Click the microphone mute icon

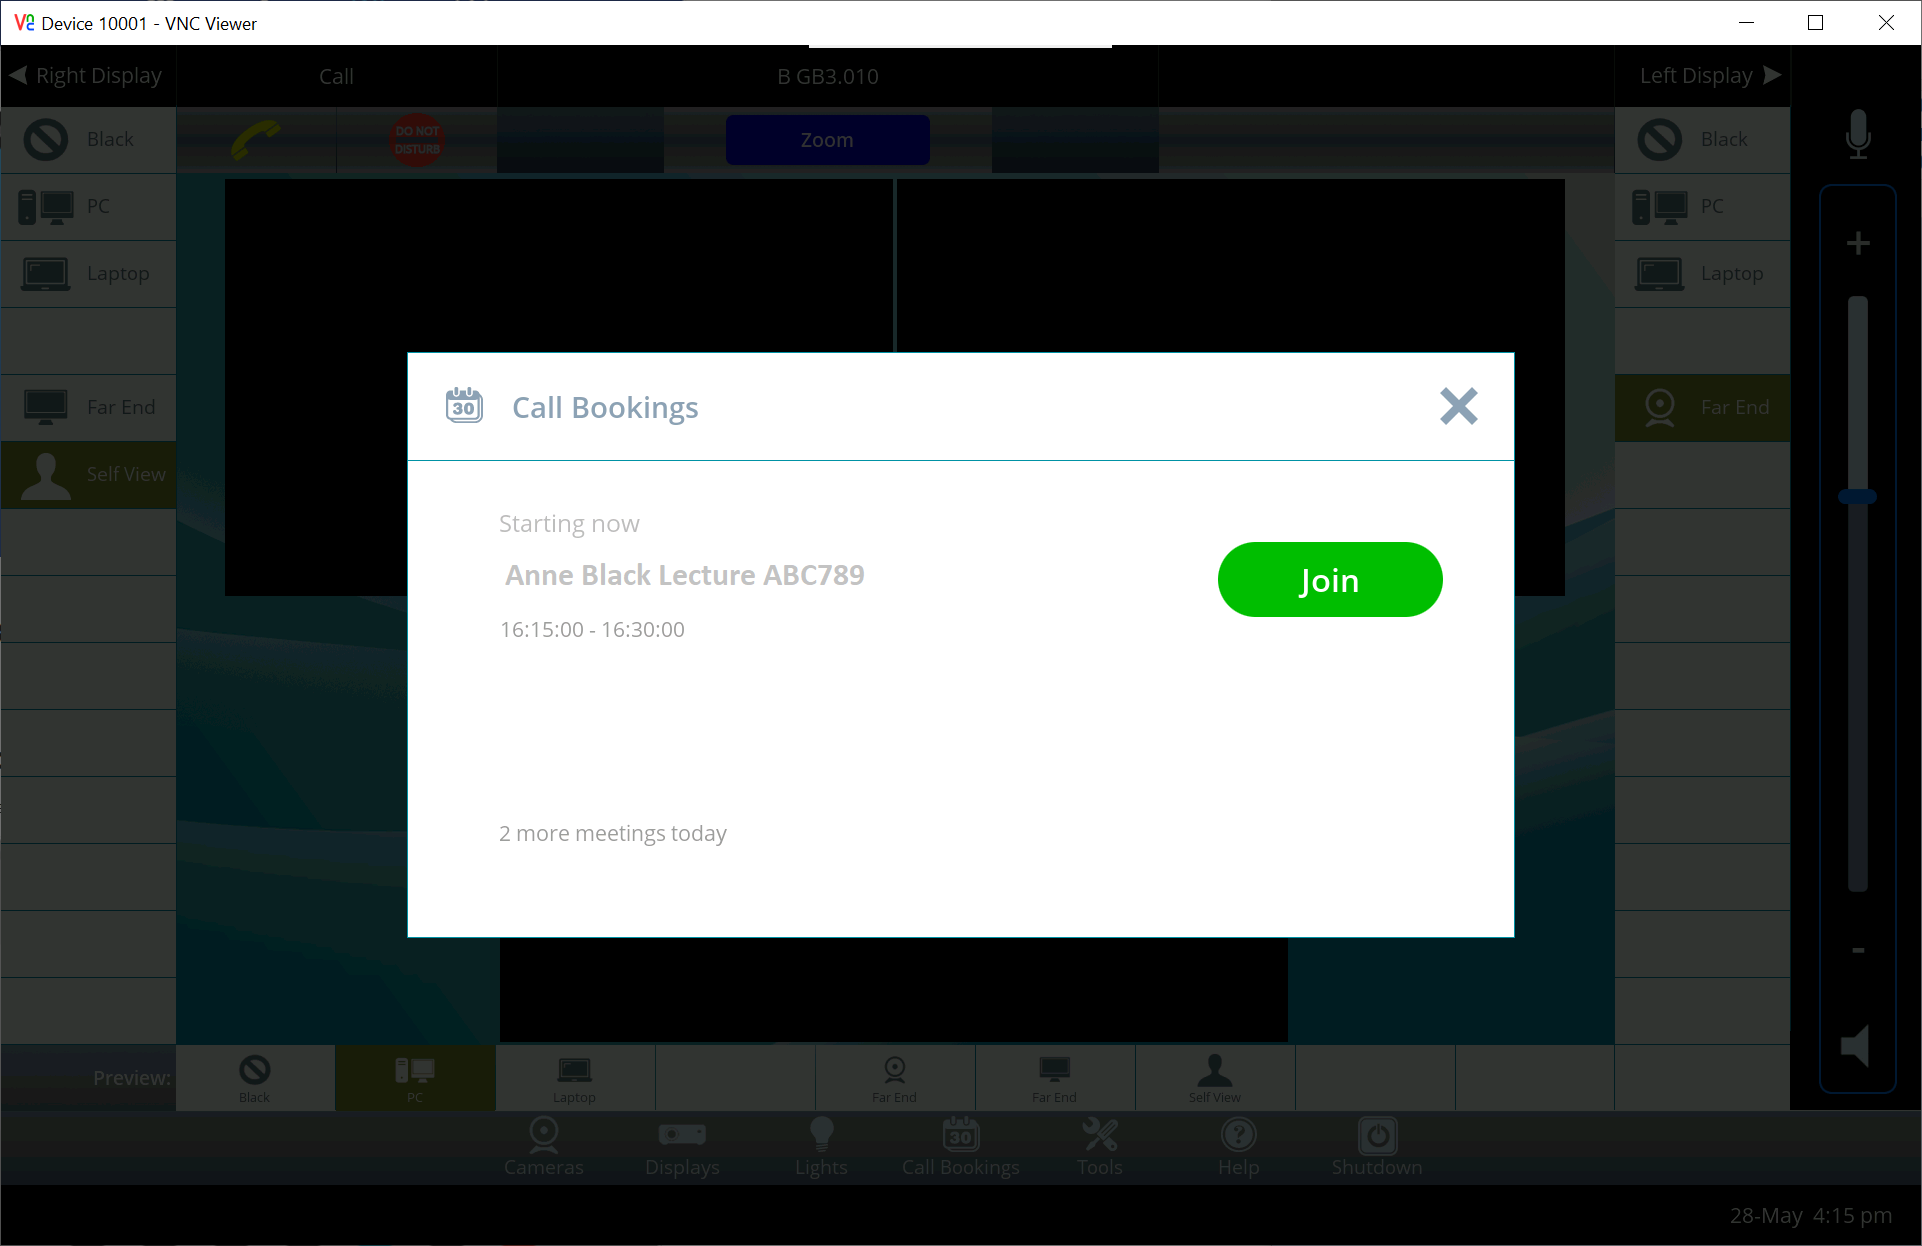[1858, 135]
